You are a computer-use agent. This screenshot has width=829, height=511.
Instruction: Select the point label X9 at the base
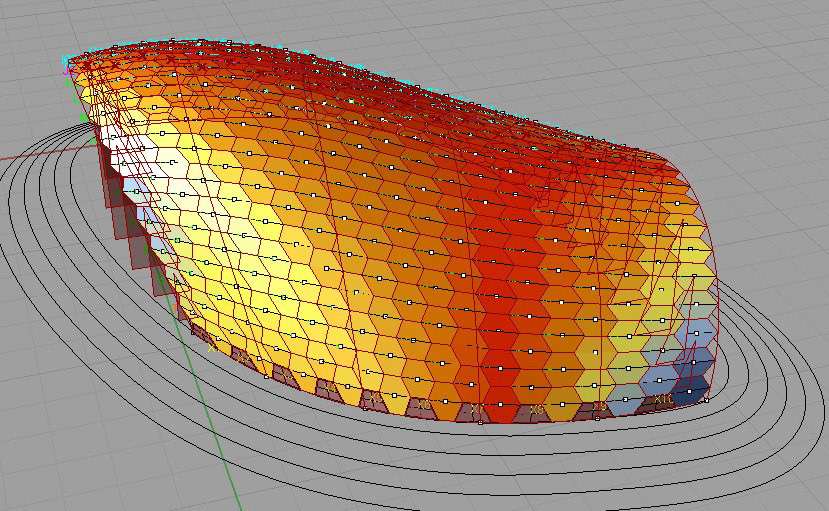[x=600, y=406]
